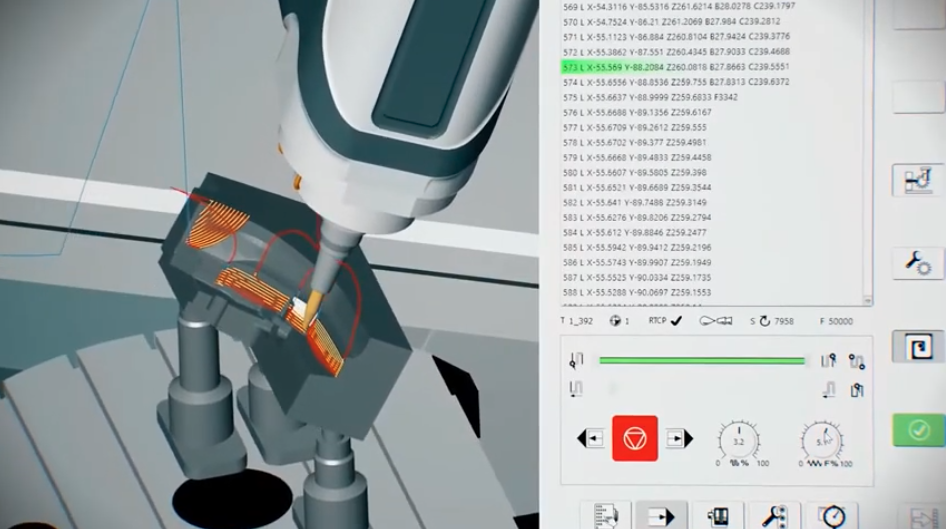Screen dimensions: 946x529
Task: Click the wrench with list icon
Action: coord(773,516)
